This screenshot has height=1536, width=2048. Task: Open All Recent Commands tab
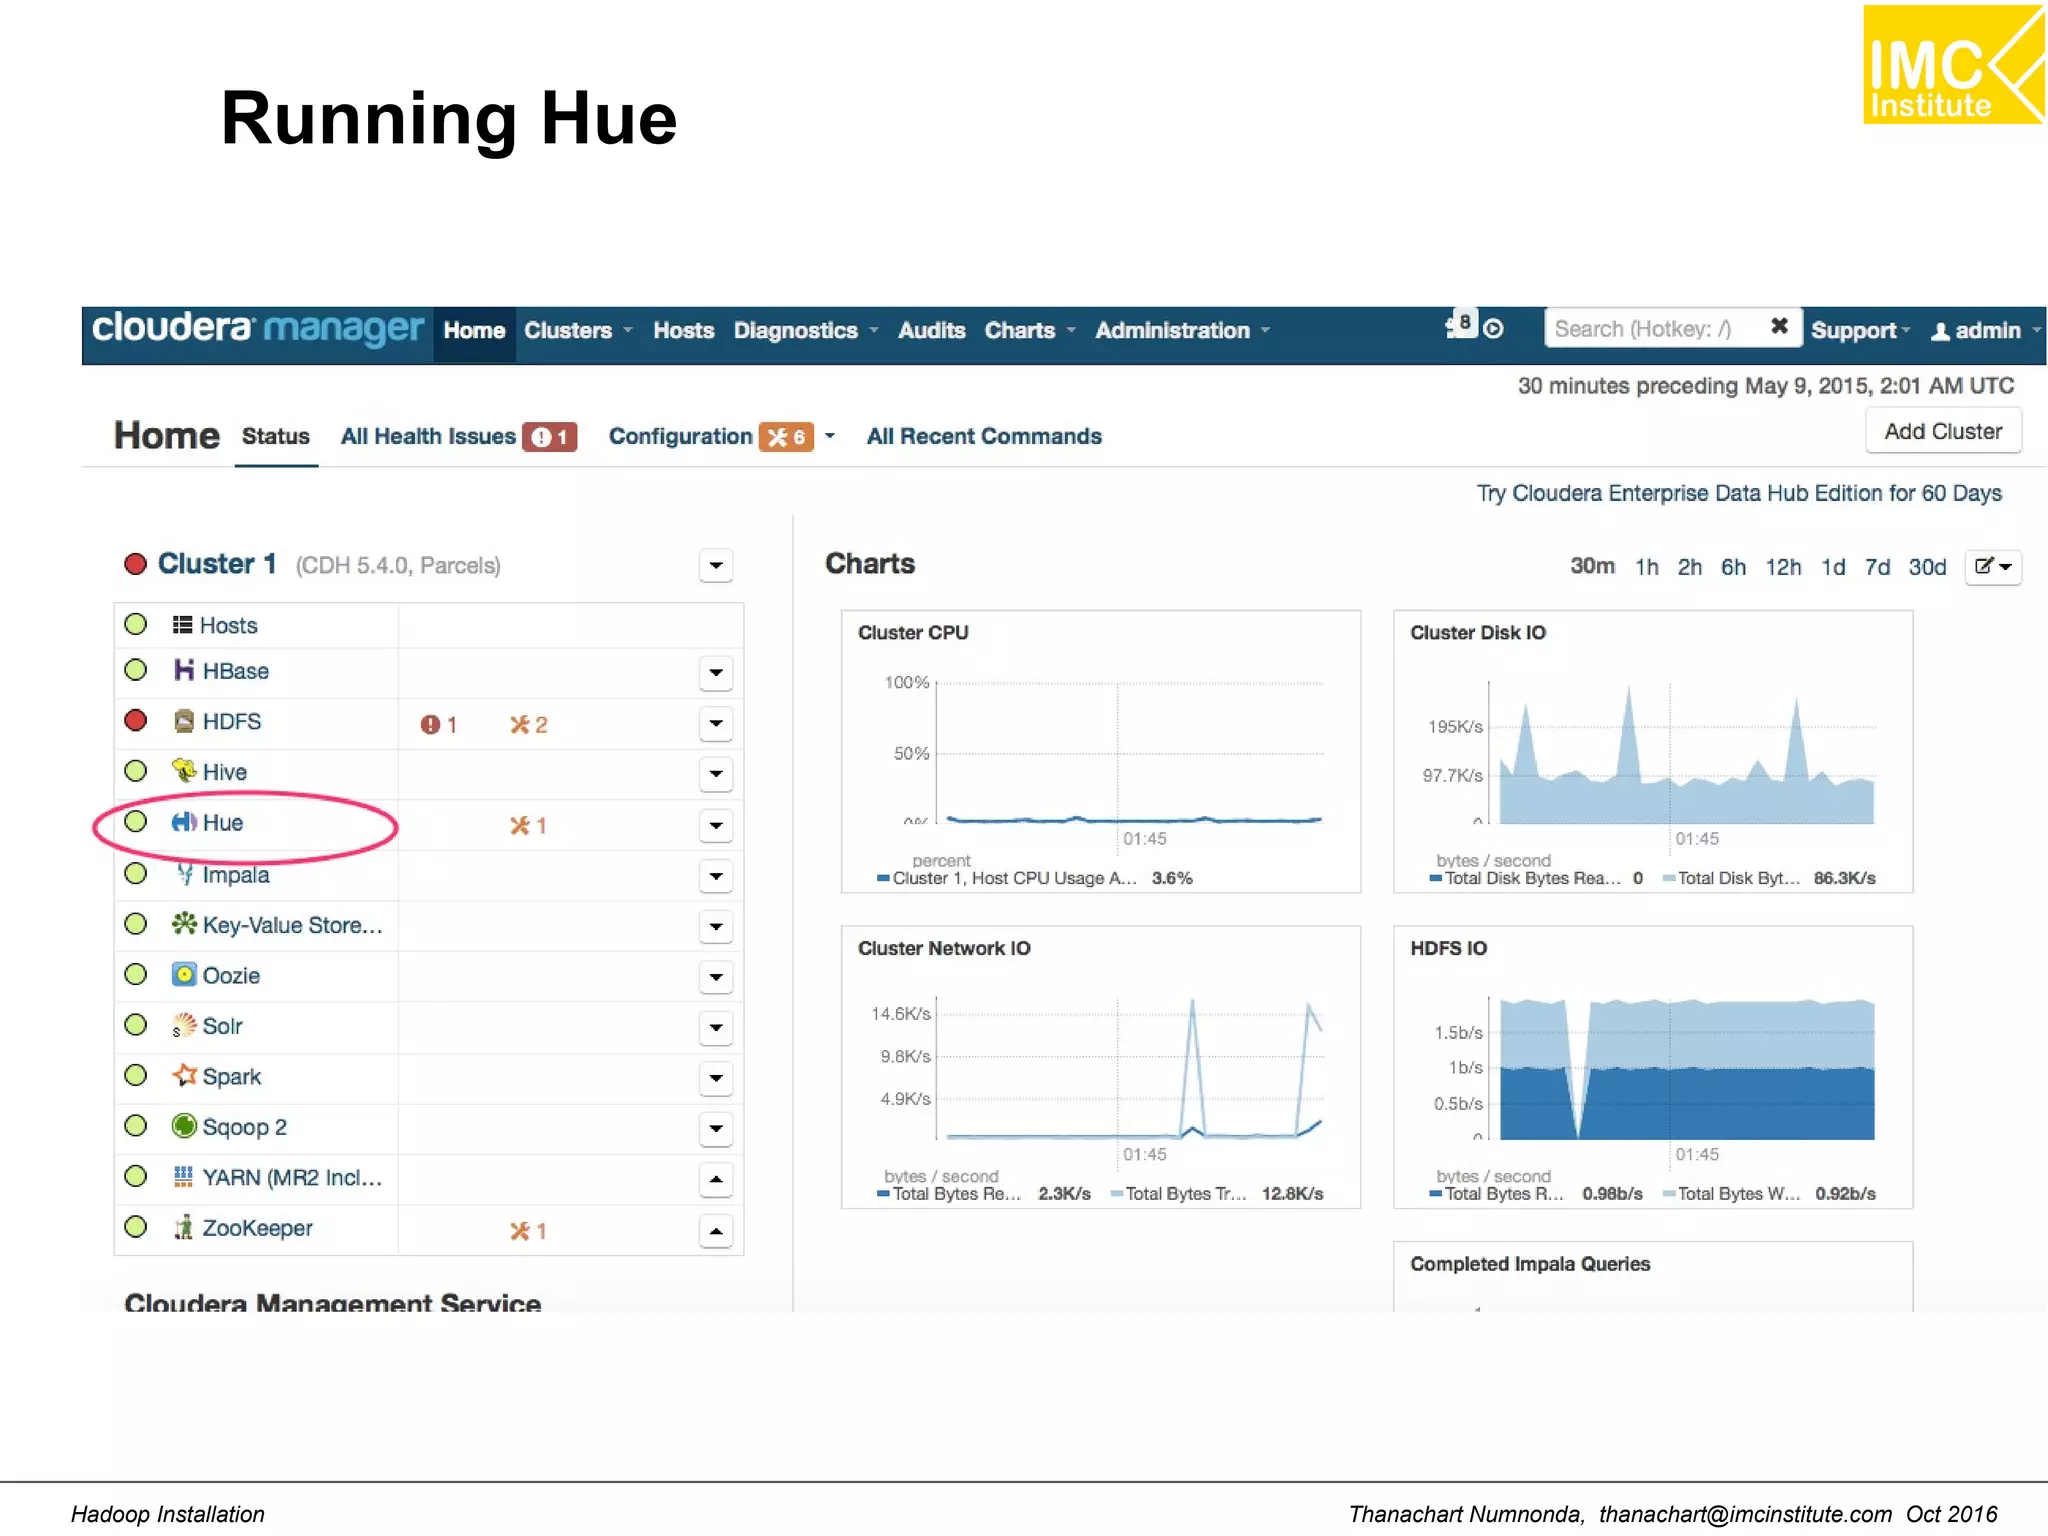[984, 437]
